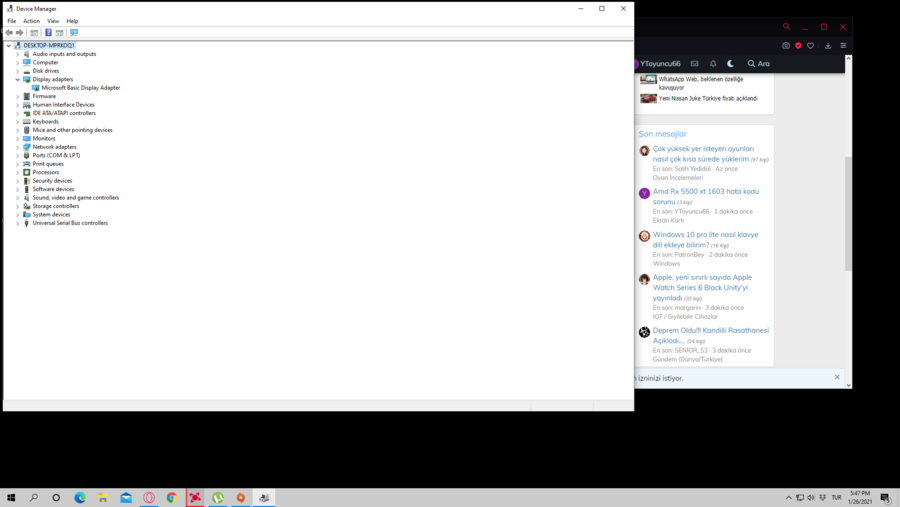This screenshot has width=900, height=507.
Task: Click the TUR input language indicator
Action: click(x=836, y=498)
